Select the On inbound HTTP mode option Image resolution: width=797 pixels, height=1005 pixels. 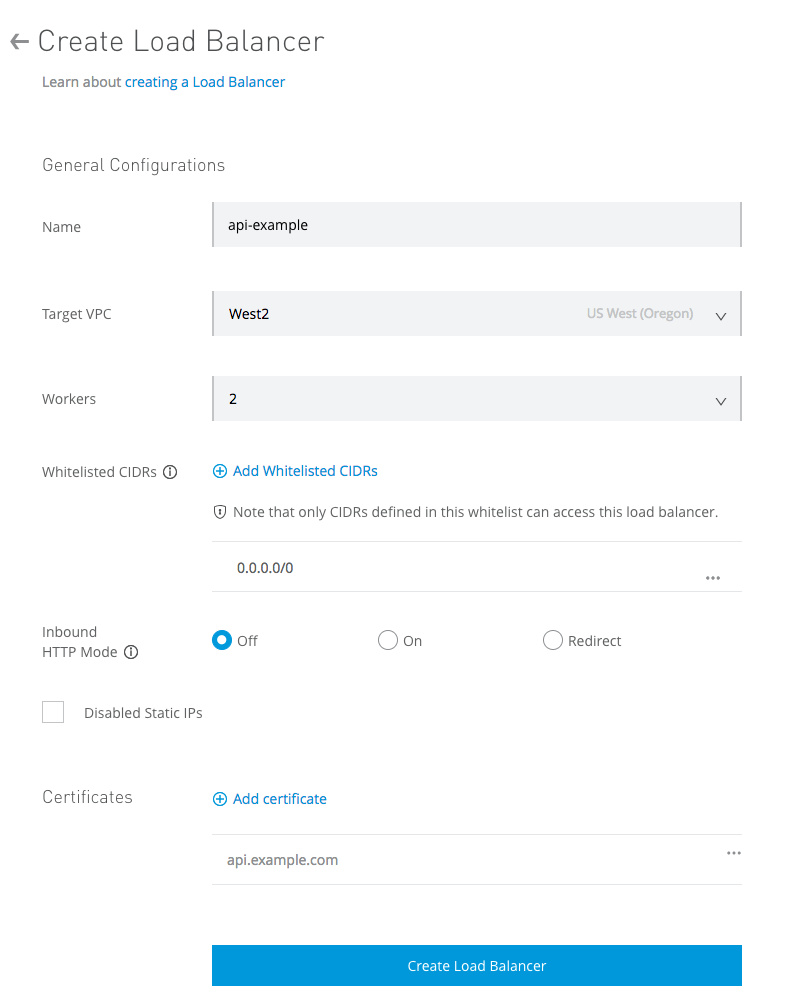tap(387, 640)
